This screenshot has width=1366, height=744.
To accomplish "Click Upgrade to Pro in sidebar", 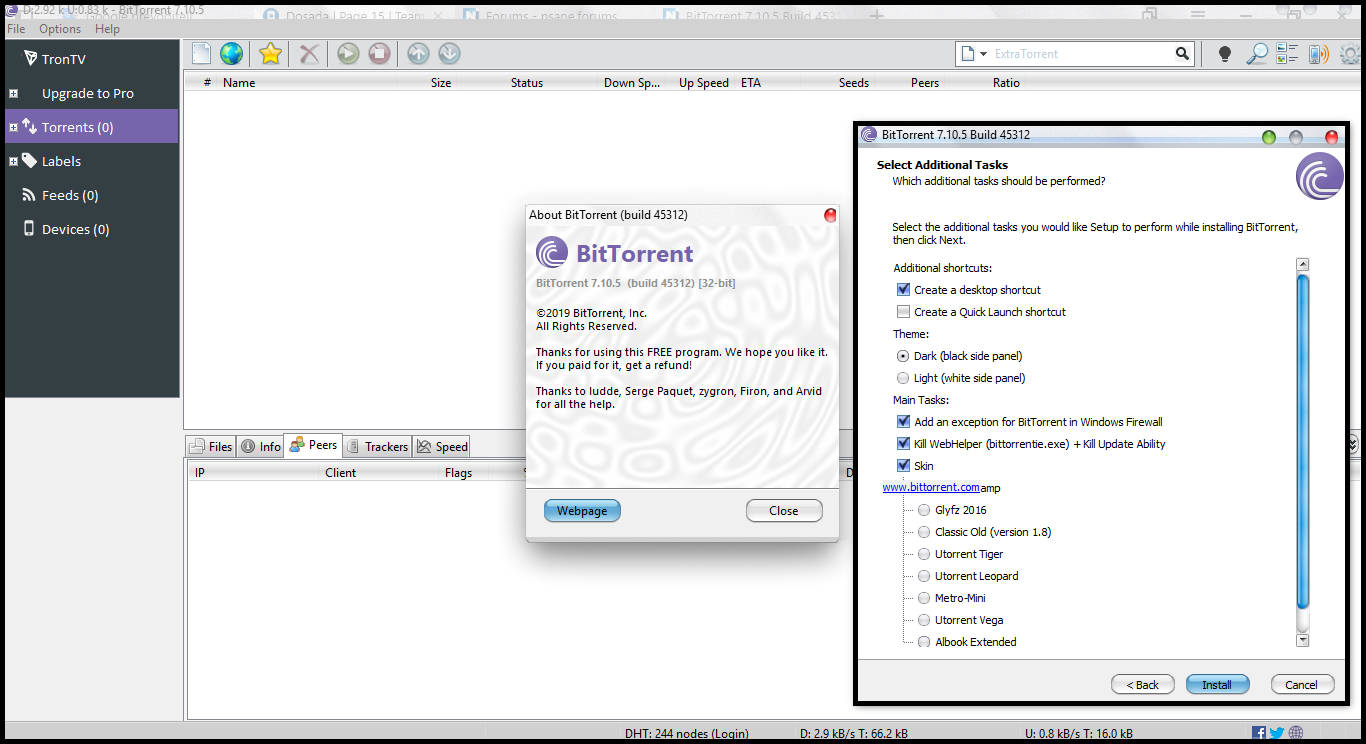I will pyautogui.click(x=88, y=93).
